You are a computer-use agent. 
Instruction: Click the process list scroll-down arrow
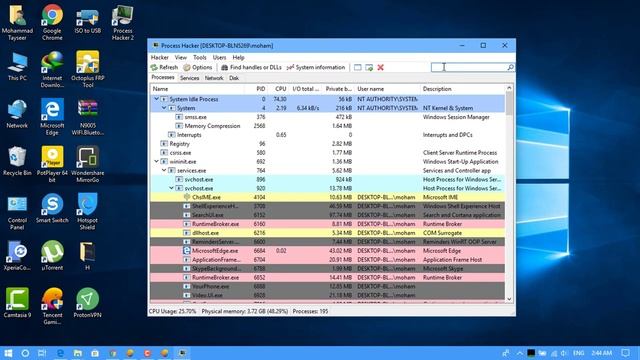click(x=509, y=299)
